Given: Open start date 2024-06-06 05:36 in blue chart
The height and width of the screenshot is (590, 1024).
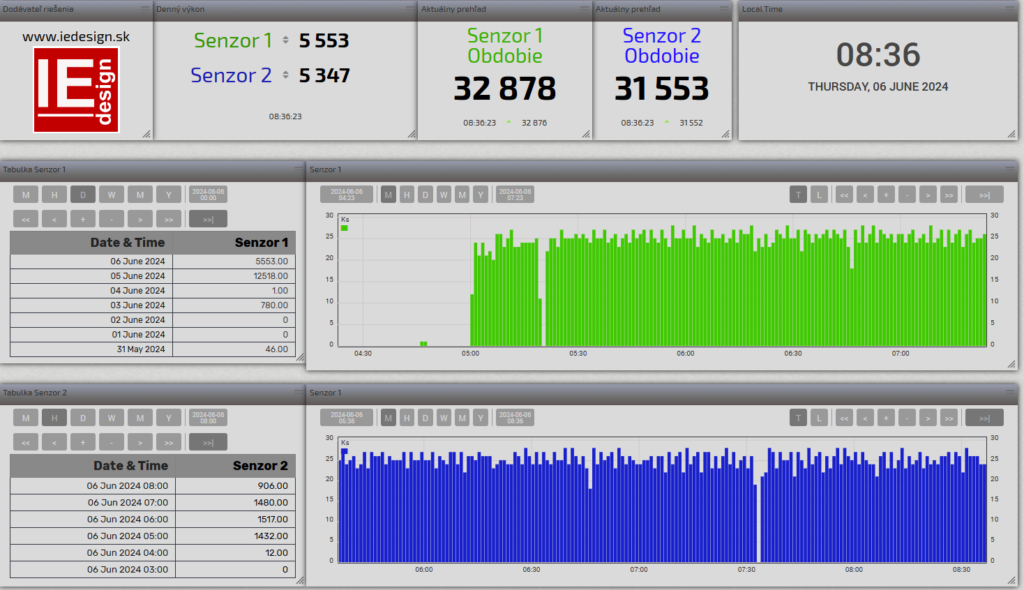Looking at the screenshot, I should (347, 418).
